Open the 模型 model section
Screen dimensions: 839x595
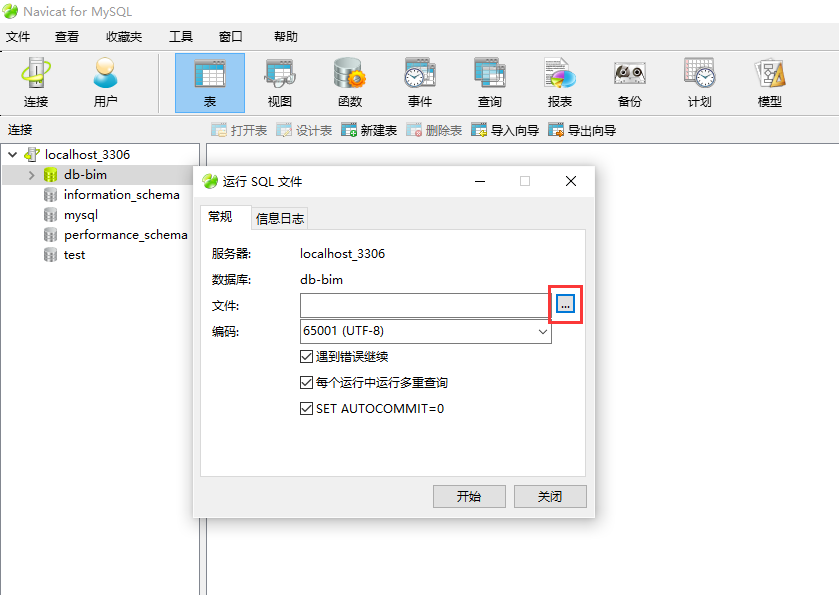(x=769, y=83)
